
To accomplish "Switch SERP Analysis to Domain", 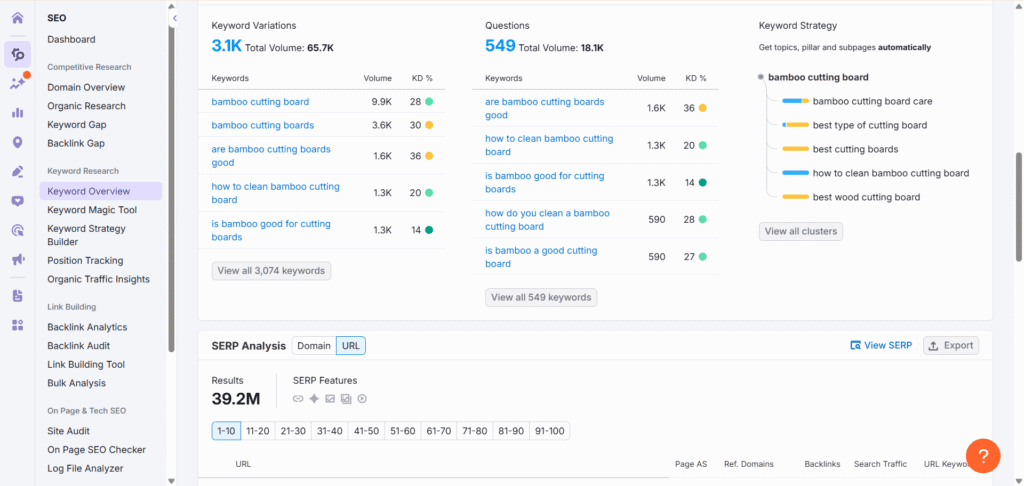I will pyautogui.click(x=314, y=346).
